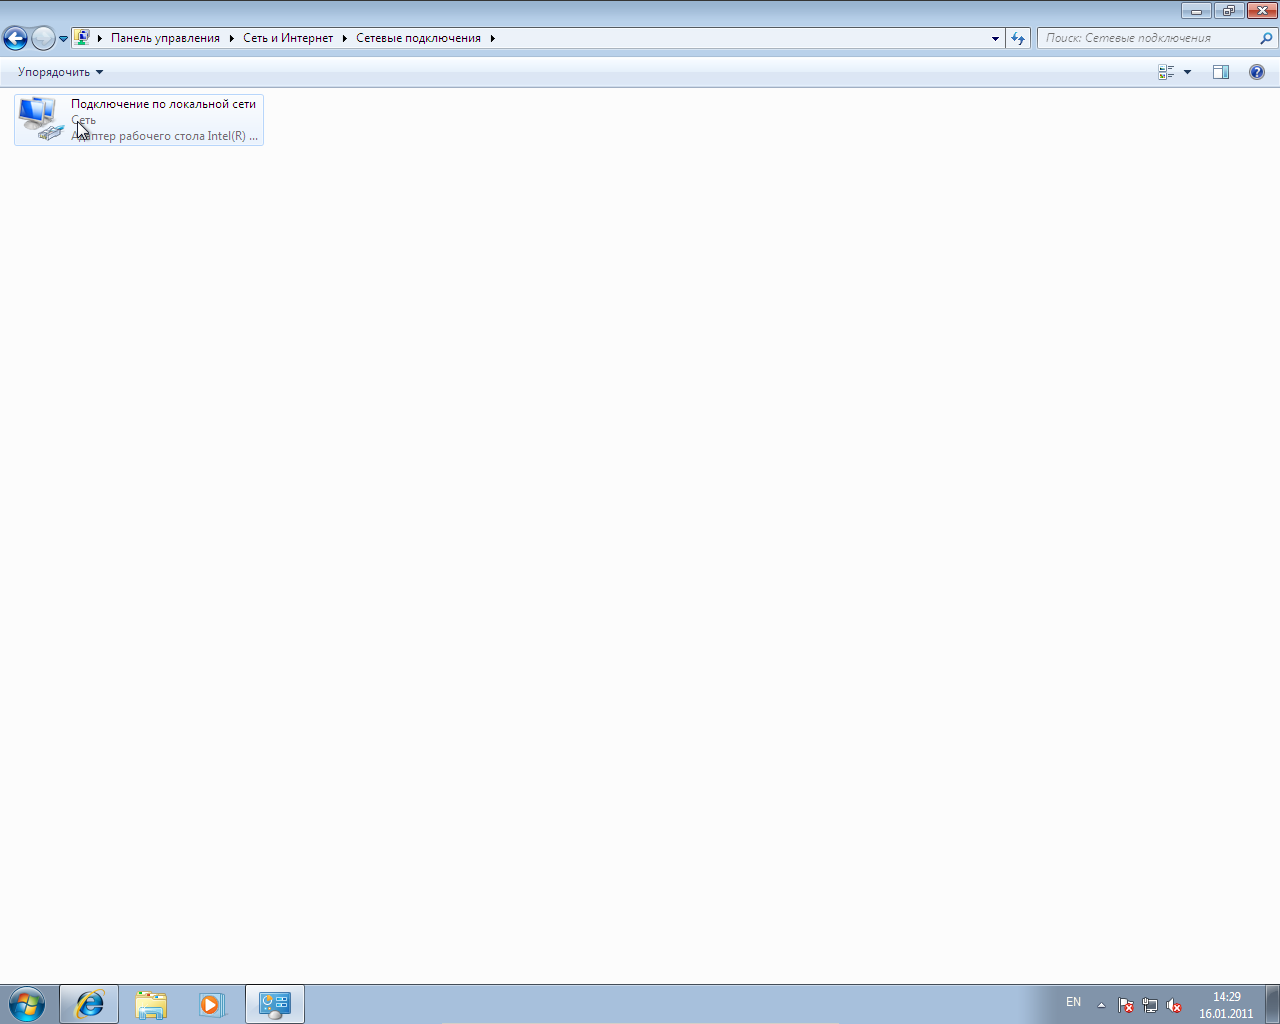Viewport: 1280px width, 1024px height.
Task: Open the Упорядочить menu
Action: (60, 72)
